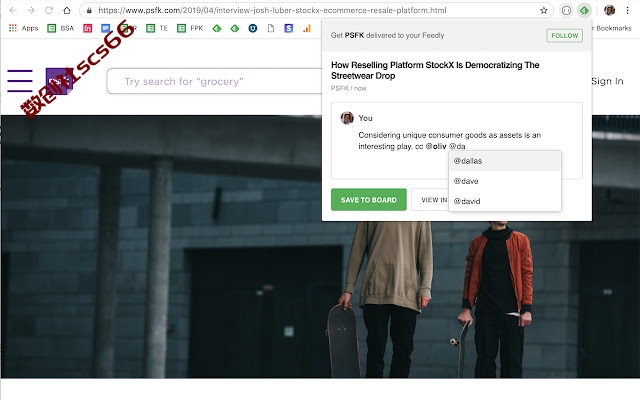Open the orange analytics bars bookmark
Image resolution: width=640 pixels, height=400 pixels.
point(307,28)
